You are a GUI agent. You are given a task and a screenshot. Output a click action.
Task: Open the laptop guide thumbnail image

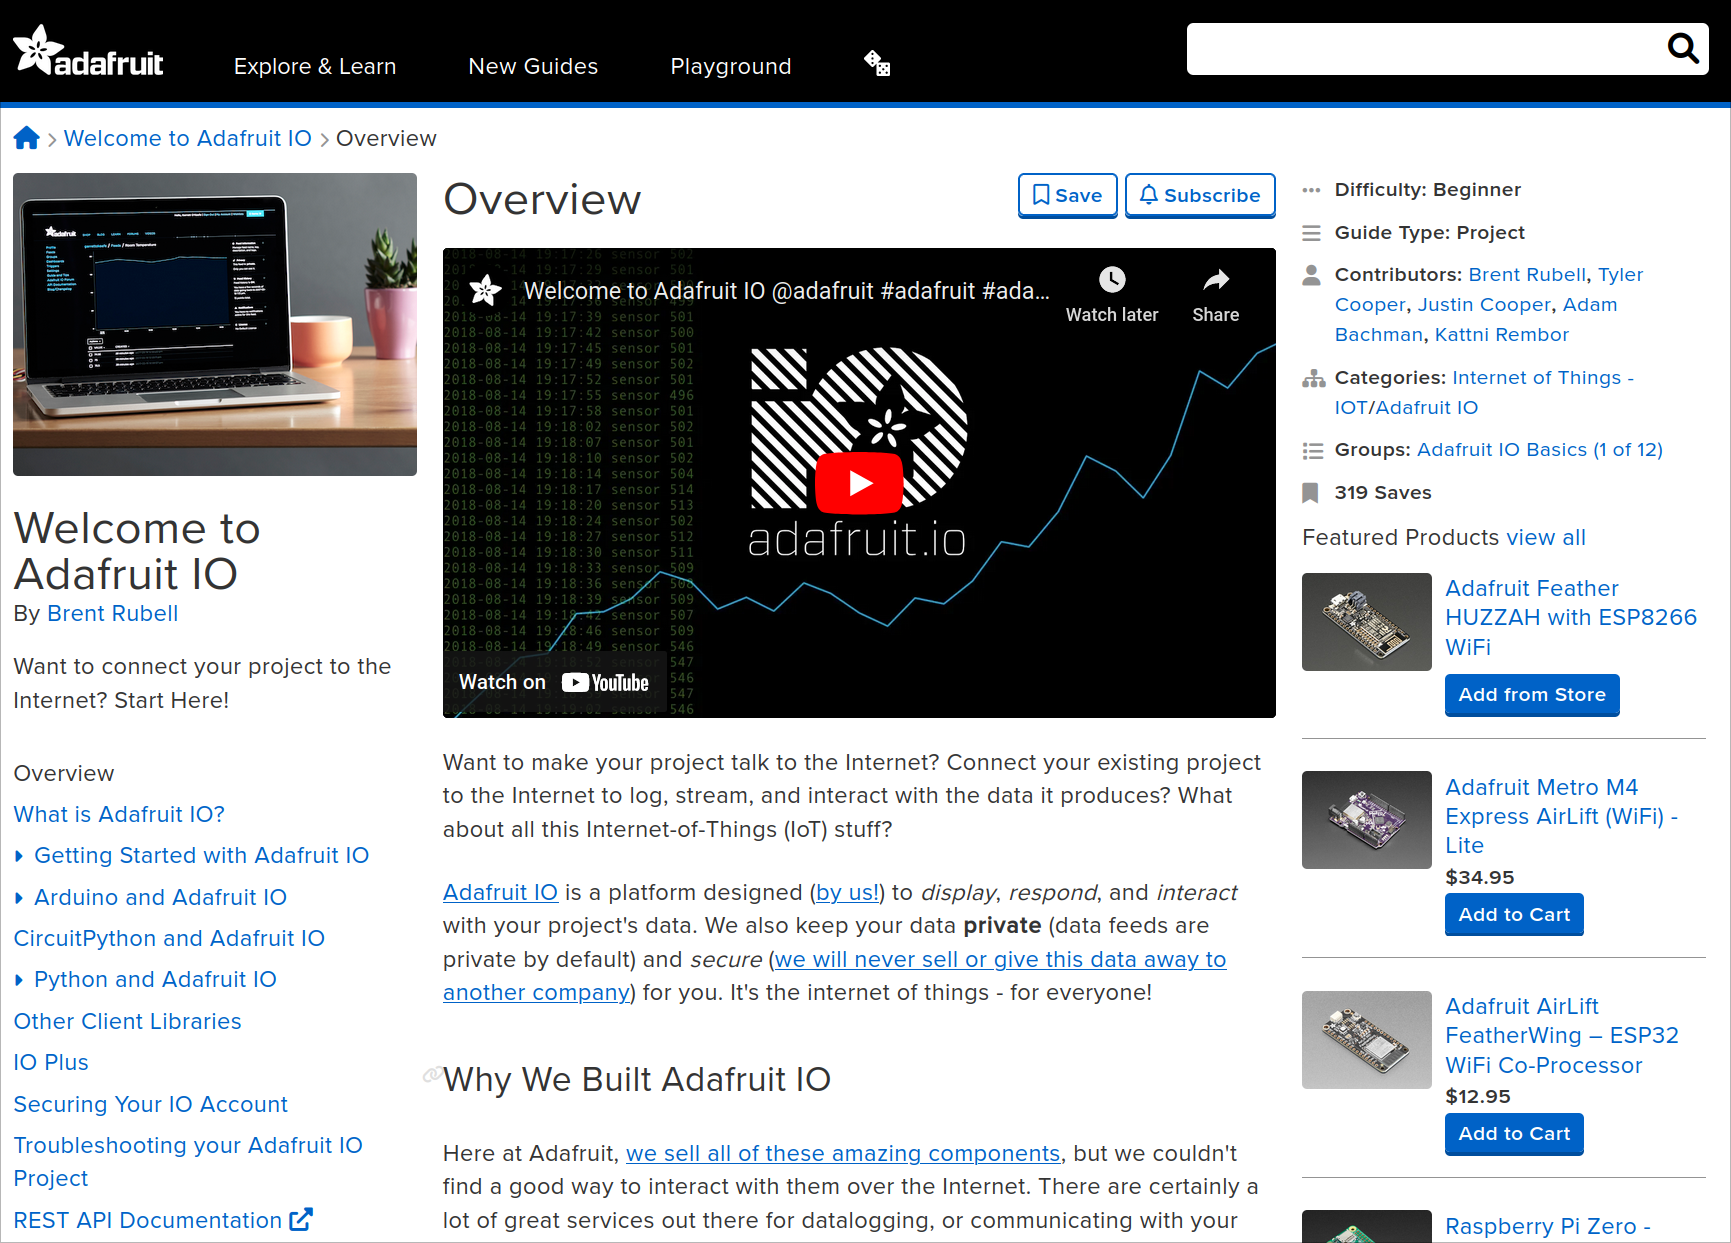tap(215, 324)
